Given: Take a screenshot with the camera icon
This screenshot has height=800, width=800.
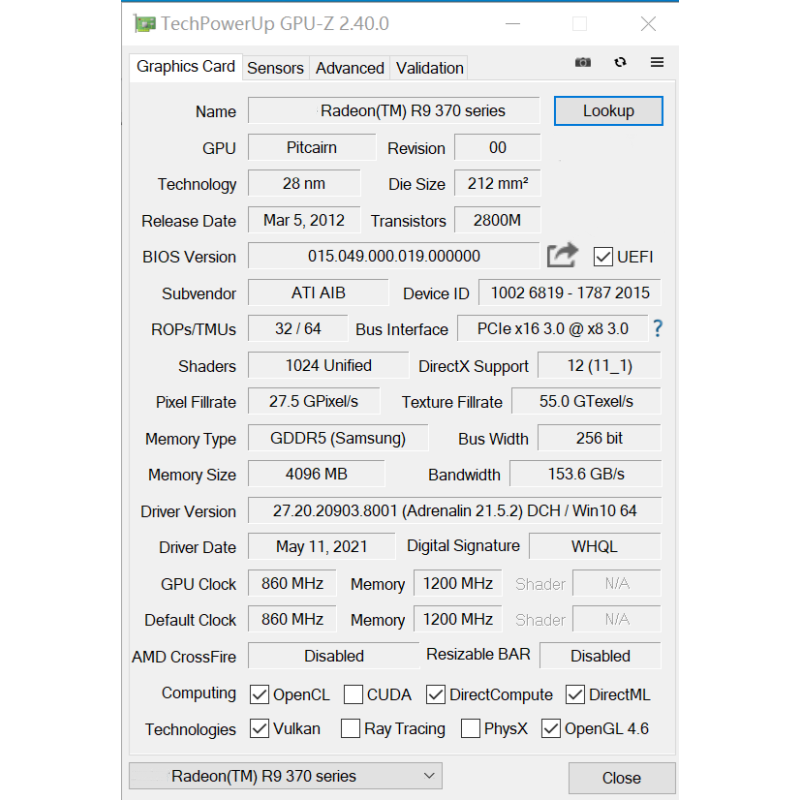Looking at the screenshot, I should point(583,62).
